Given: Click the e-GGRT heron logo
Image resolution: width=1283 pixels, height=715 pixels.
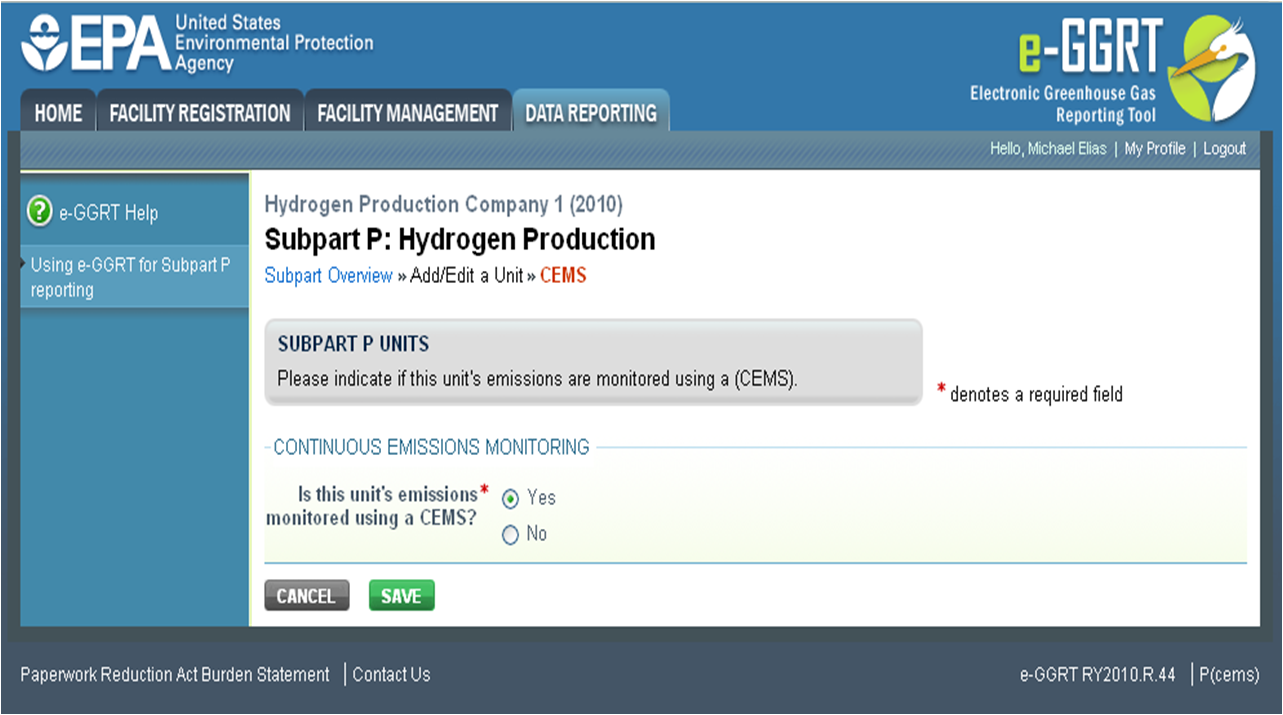Looking at the screenshot, I should pos(1213,67).
